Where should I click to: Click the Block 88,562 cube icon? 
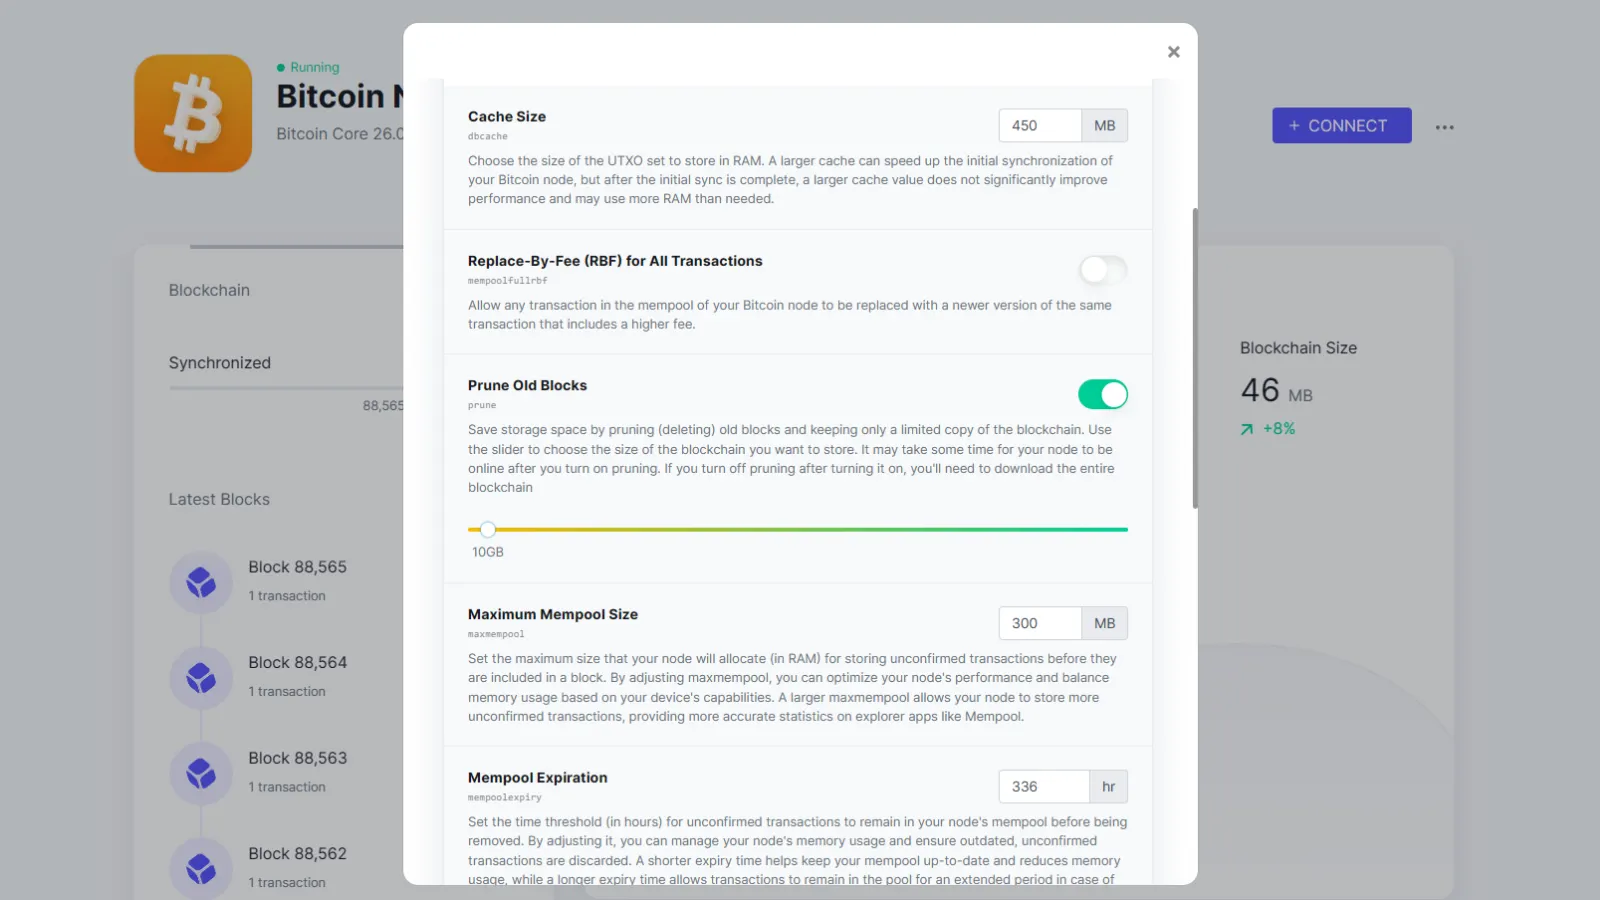201,868
